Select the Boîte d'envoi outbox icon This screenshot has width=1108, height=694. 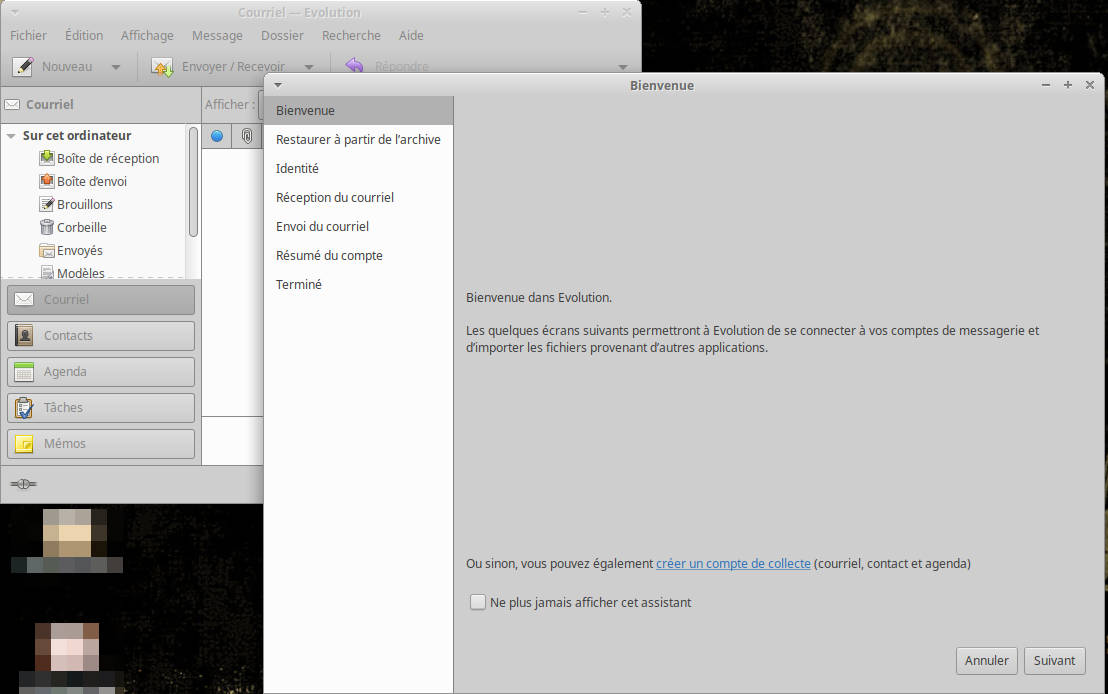[x=46, y=181]
